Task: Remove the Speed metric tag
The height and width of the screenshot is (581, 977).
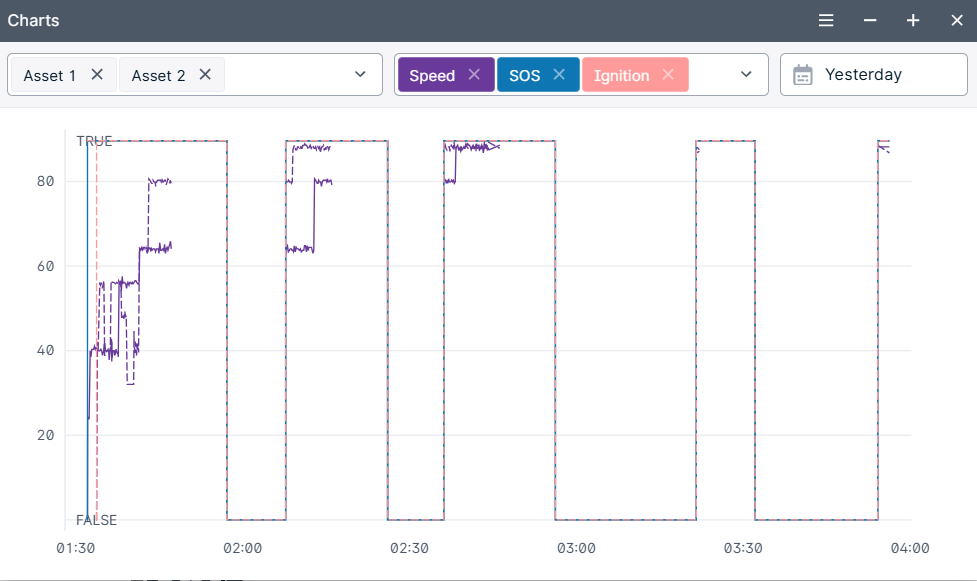Action: (x=474, y=74)
